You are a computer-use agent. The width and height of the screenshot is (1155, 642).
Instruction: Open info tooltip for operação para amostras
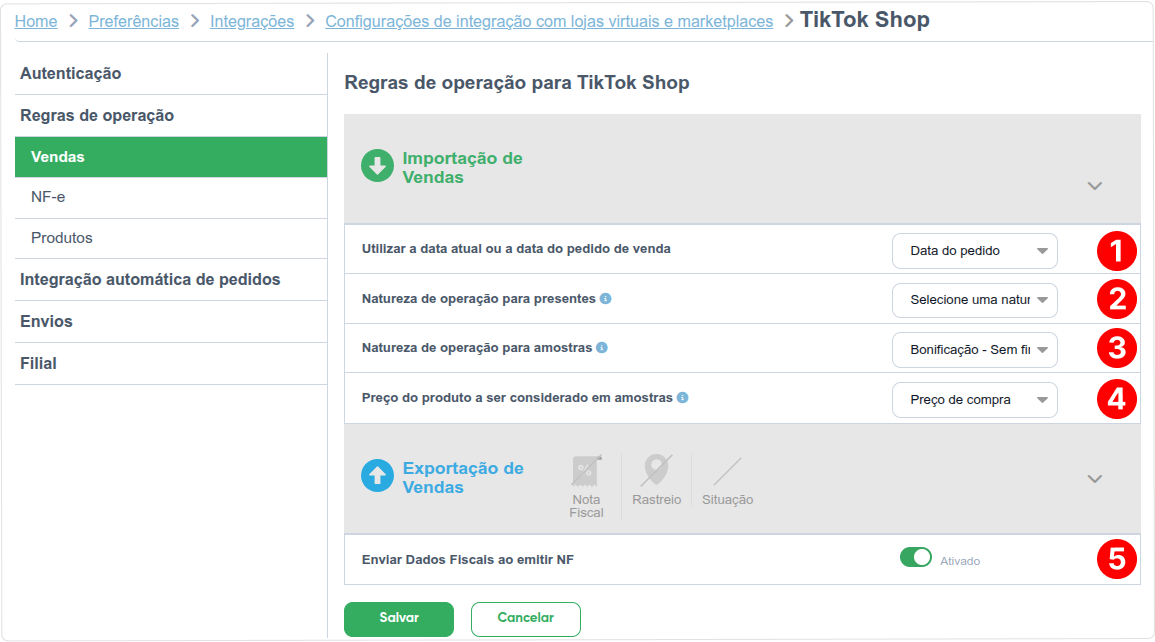coord(602,348)
